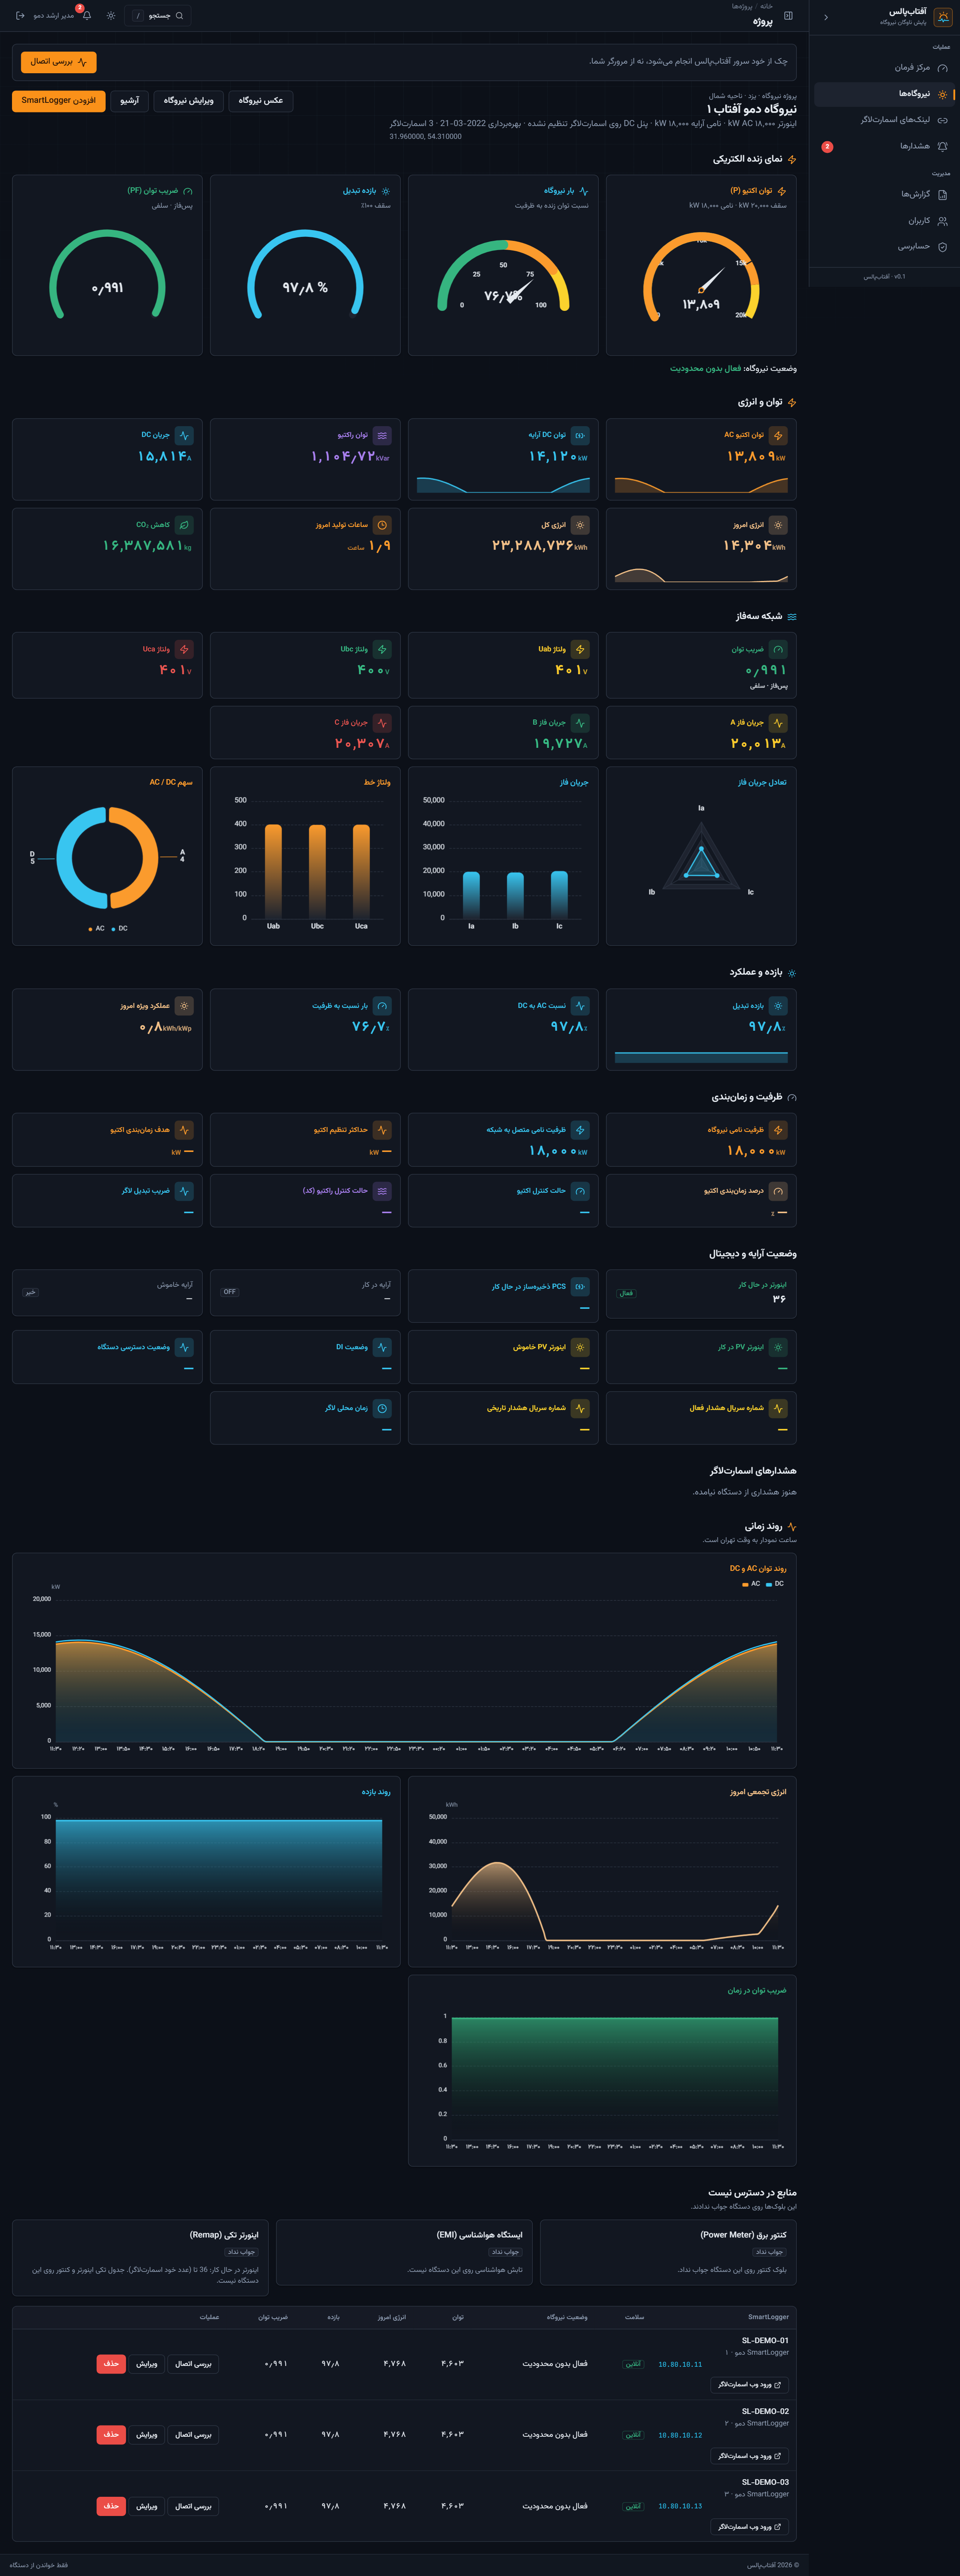Viewport: 960px width, 2576px height.
Task: Click the icon on ولتاژ Uca card
Action: point(184,650)
